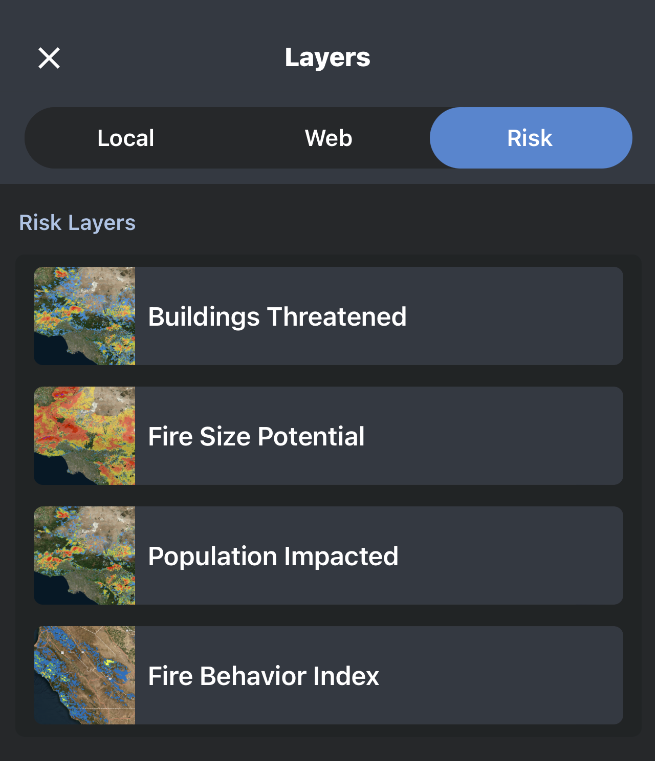Click the Fire Behavior Index map thumbnail
Screen dimensions: 655x761
click(85, 676)
